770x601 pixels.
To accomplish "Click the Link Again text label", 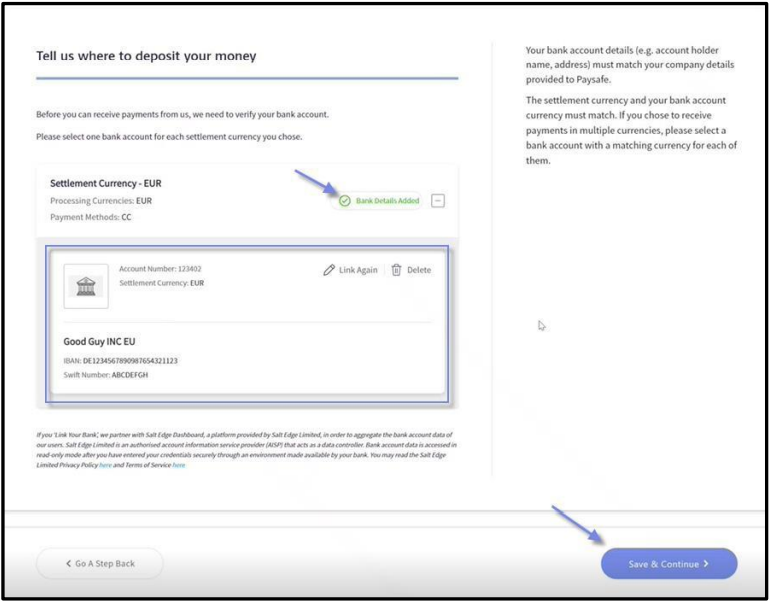I will coord(358,270).
